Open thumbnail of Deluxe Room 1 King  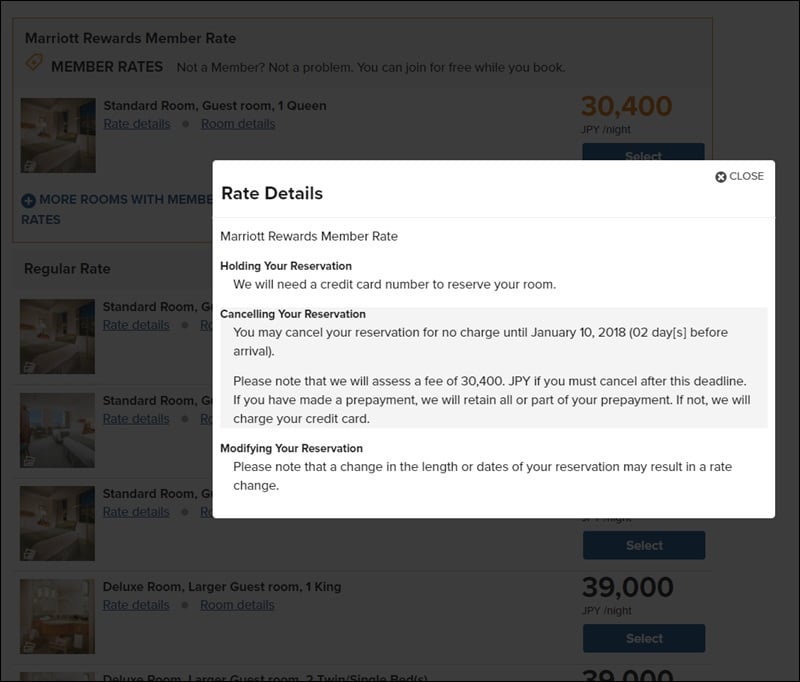click(57, 616)
